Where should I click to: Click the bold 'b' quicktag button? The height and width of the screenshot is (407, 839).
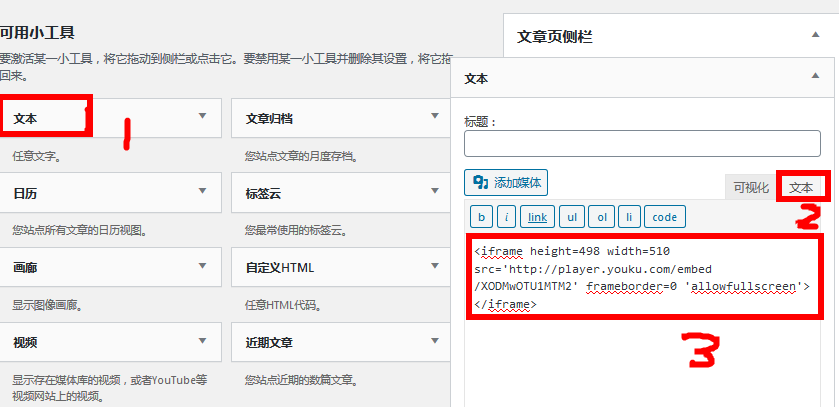pyautogui.click(x=482, y=216)
